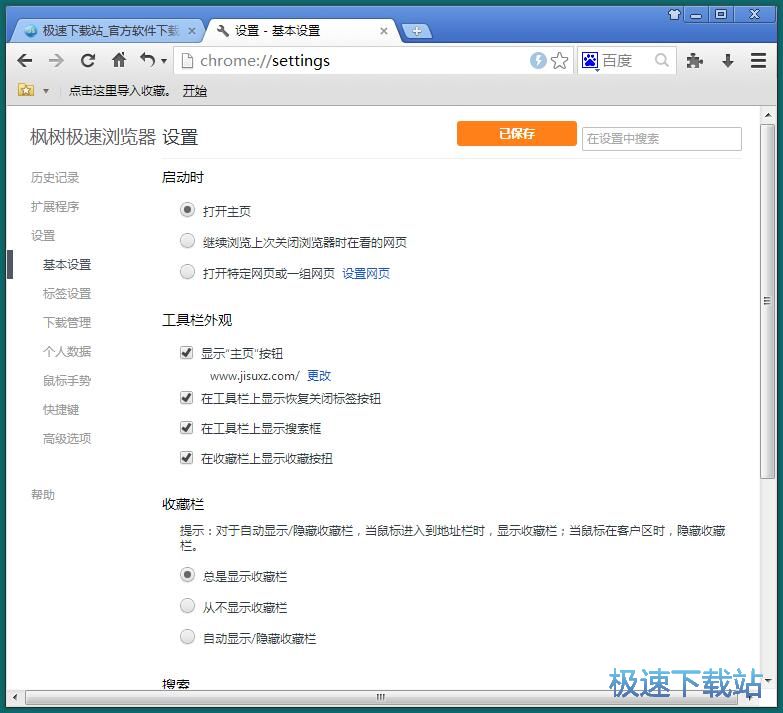
Task: Select 继续浏览上次关闭浏览器时在看的网页 option
Action: click(187, 241)
